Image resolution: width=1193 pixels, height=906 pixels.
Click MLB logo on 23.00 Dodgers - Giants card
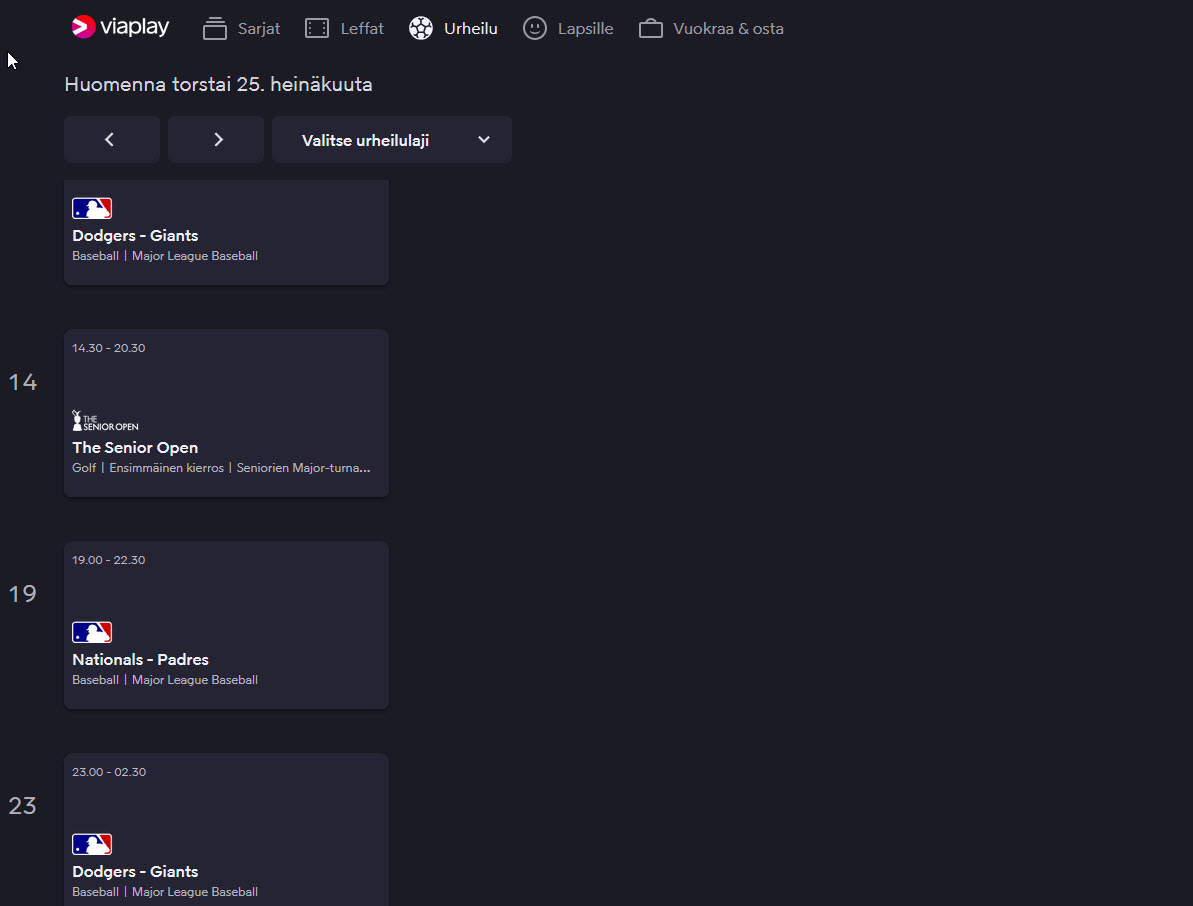(92, 844)
